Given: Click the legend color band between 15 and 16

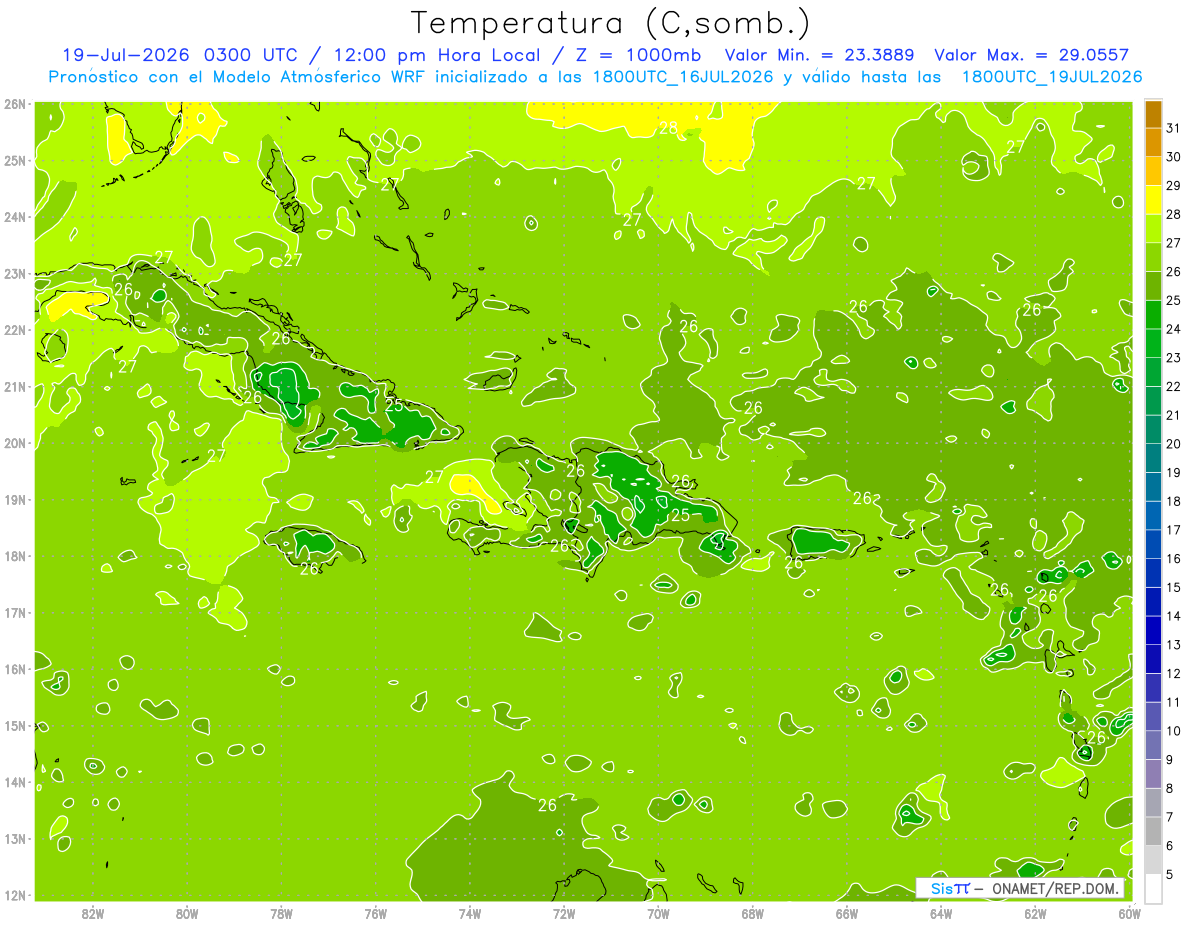Looking at the screenshot, I should pos(1153,573).
